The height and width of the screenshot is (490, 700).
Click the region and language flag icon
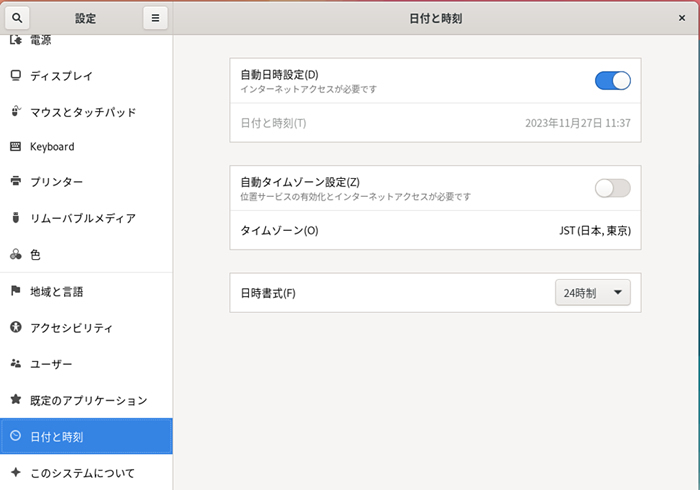[15, 291]
